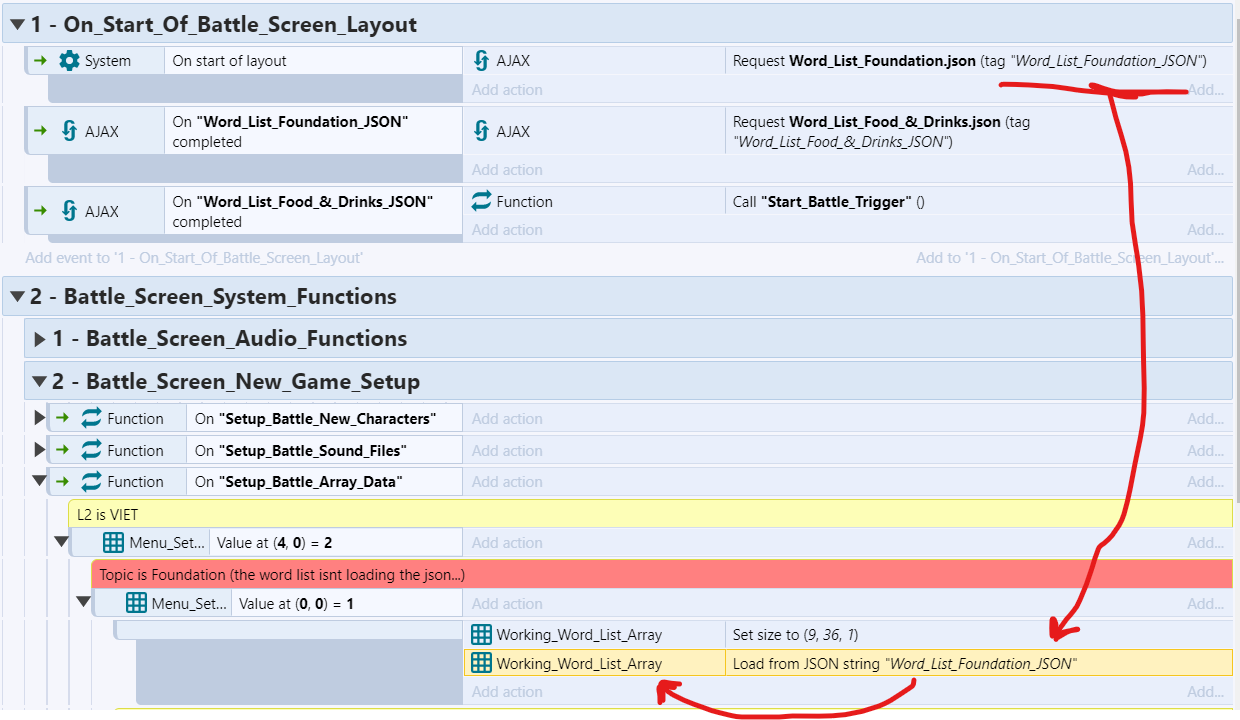Click Add action under Call Start_Battle_Trigger
Viewport: 1240px width, 720px height.
507,230
